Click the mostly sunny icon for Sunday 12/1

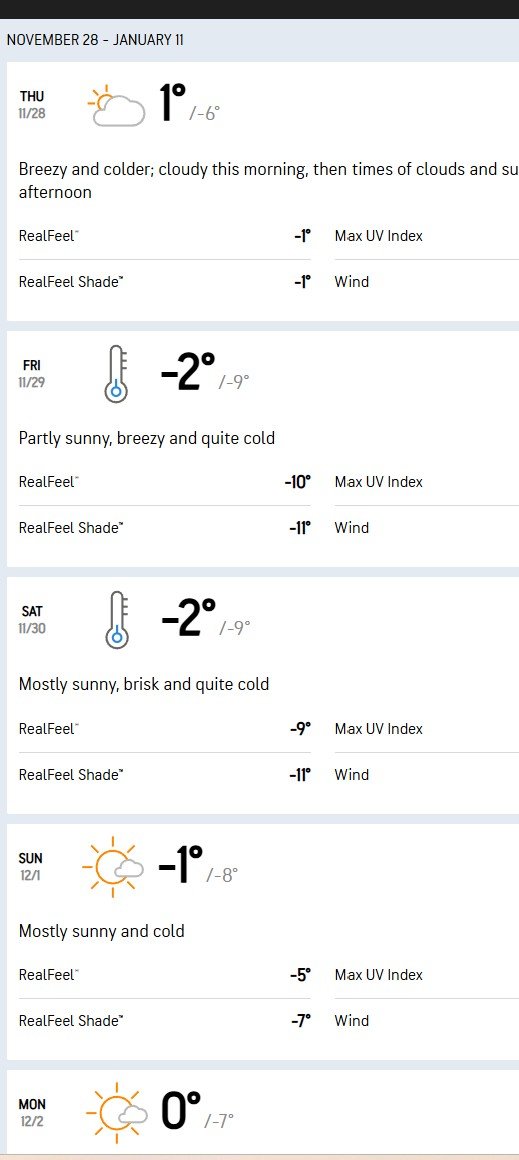point(112,867)
